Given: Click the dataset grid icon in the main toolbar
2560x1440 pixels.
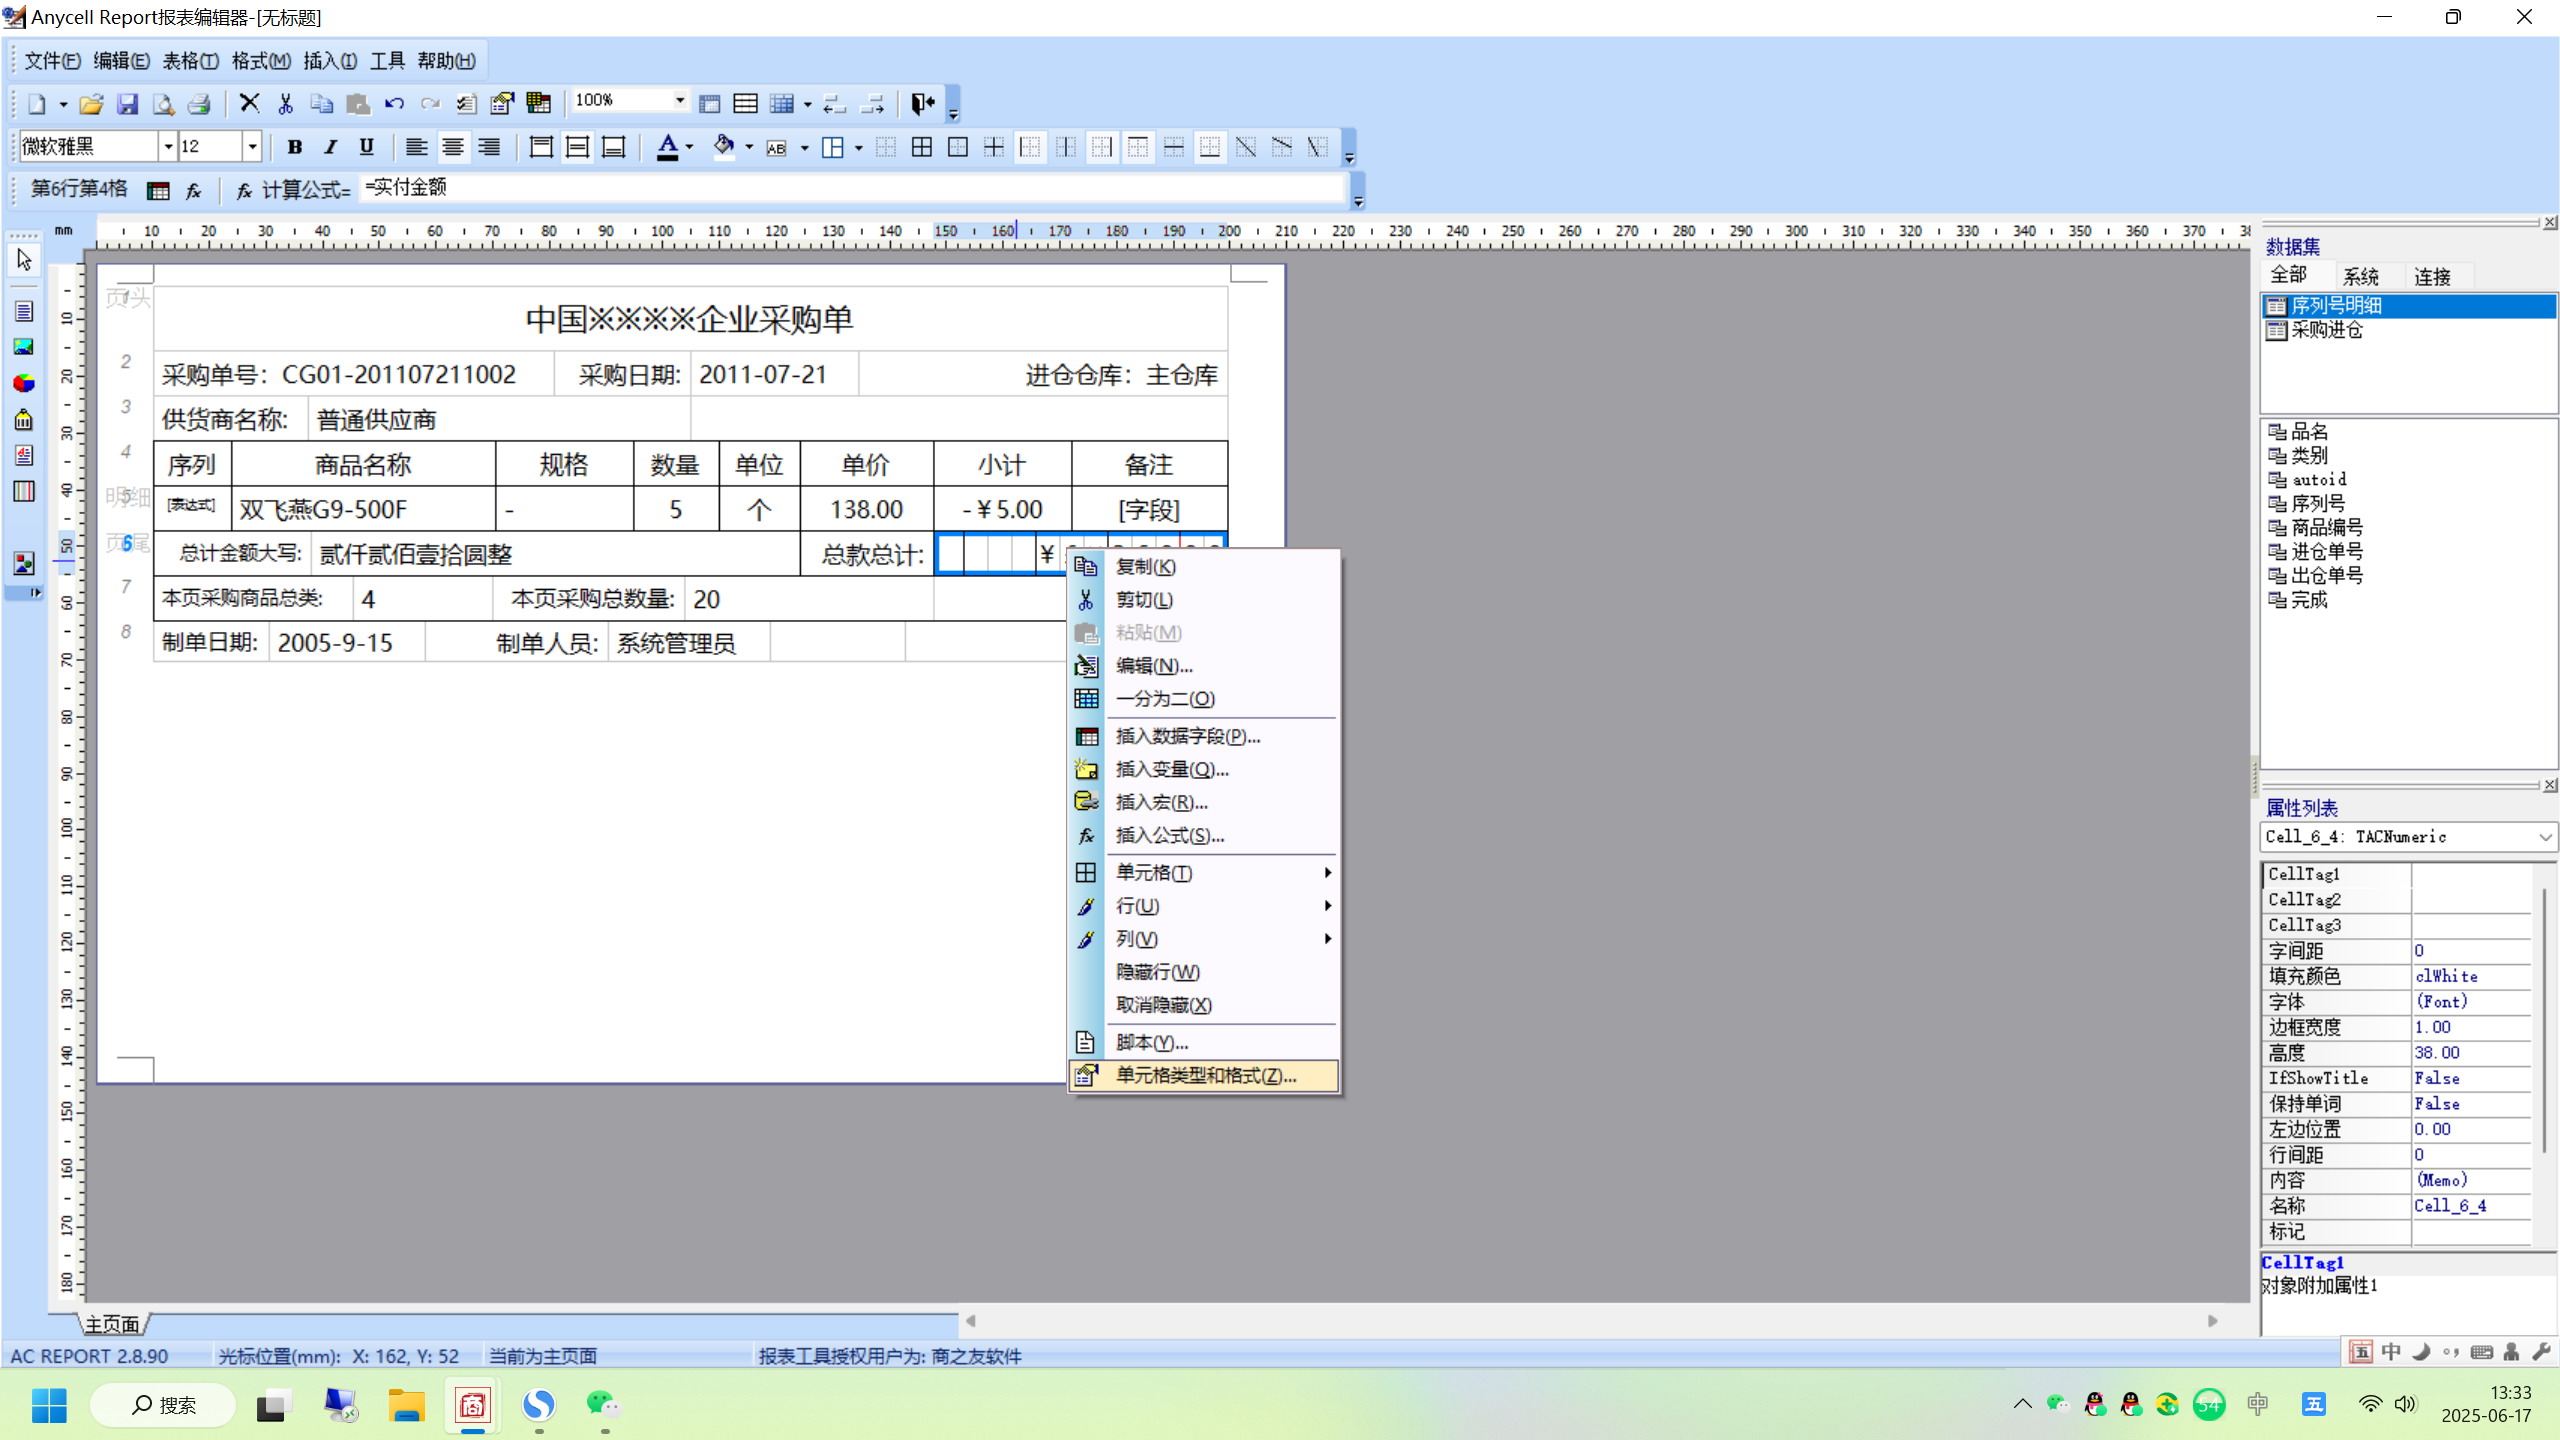Looking at the screenshot, I should click(x=538, y=104).
